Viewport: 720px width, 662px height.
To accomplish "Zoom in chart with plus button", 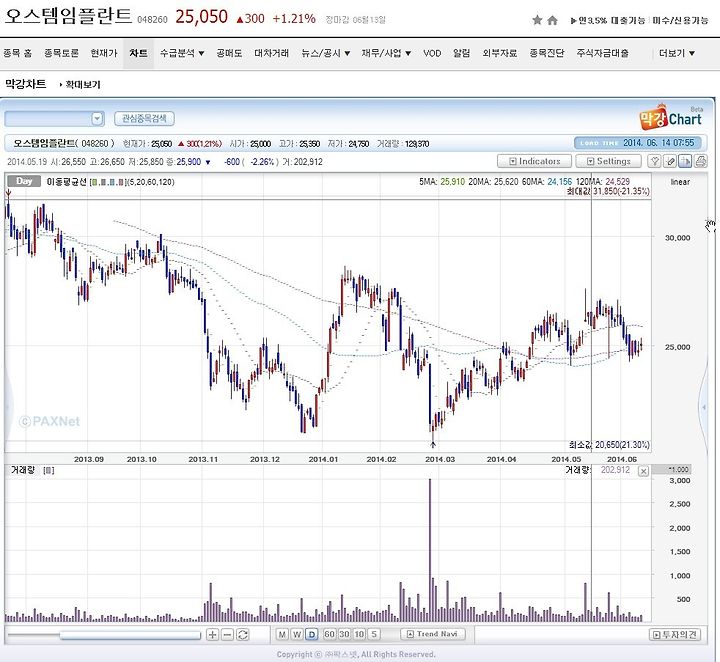I will point(212,634).
